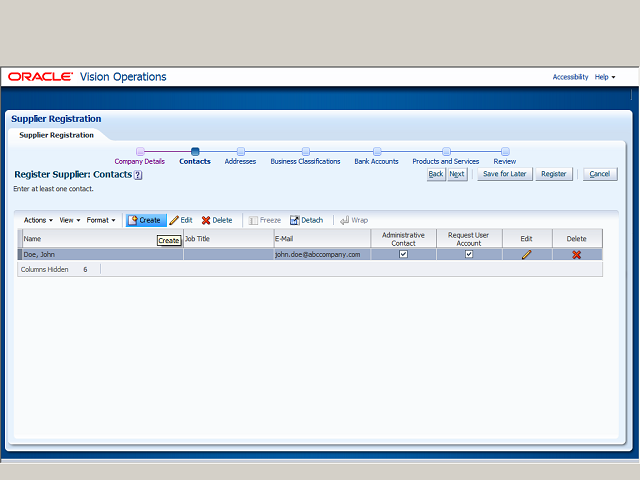Click the Company Details train stop
The image size is (640, 480).
click(x=140, y=156)
